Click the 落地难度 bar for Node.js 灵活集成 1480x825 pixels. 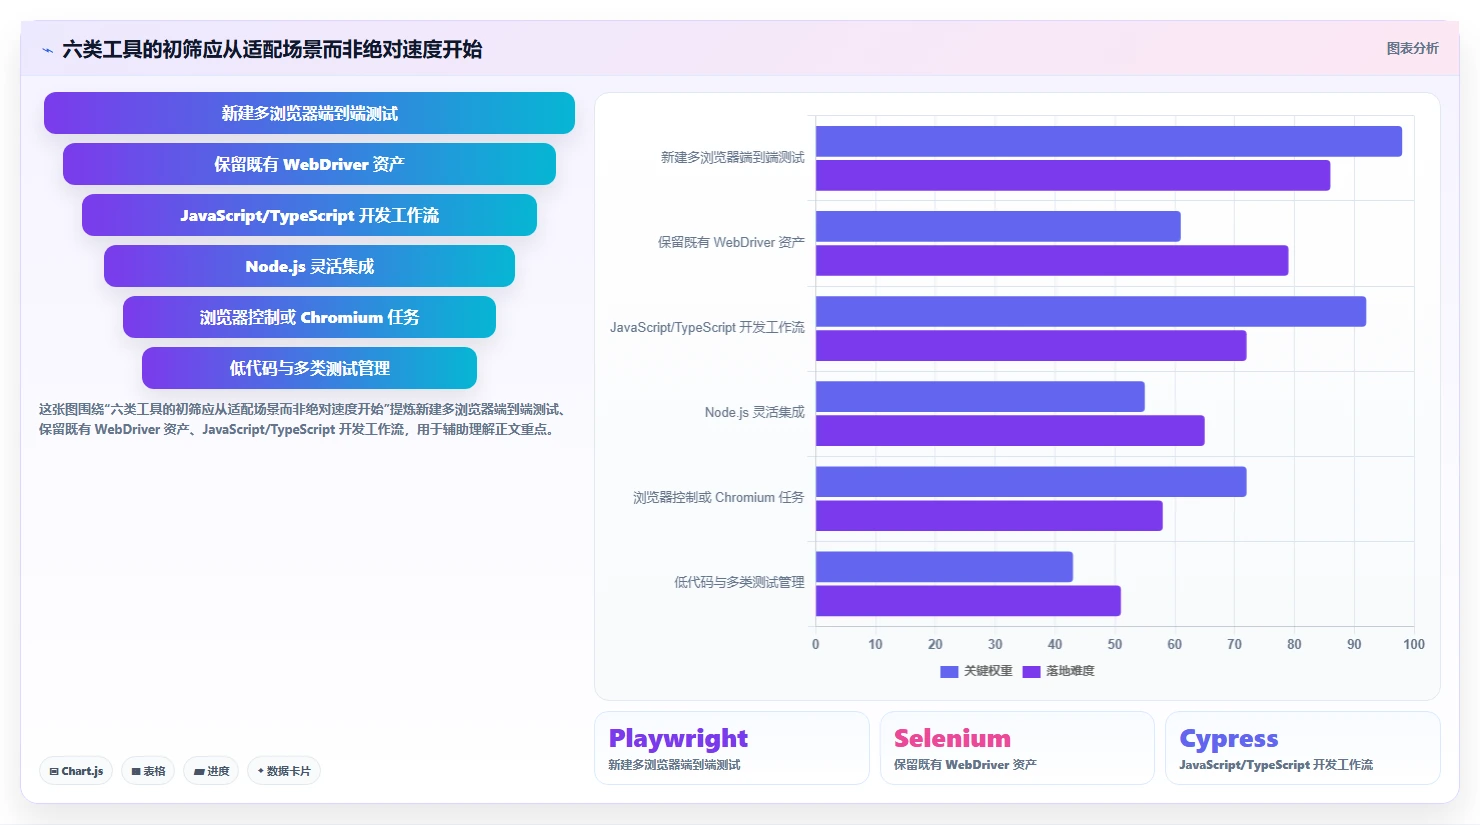(1010, 430)
